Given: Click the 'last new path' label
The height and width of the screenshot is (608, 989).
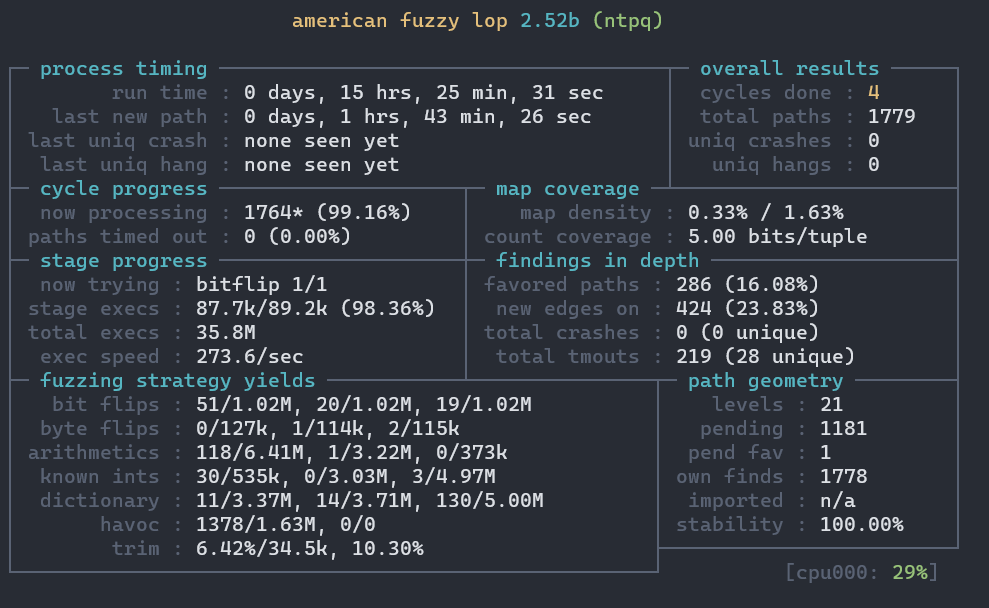Looking at the screenshot, I should (x=129, y=117).
